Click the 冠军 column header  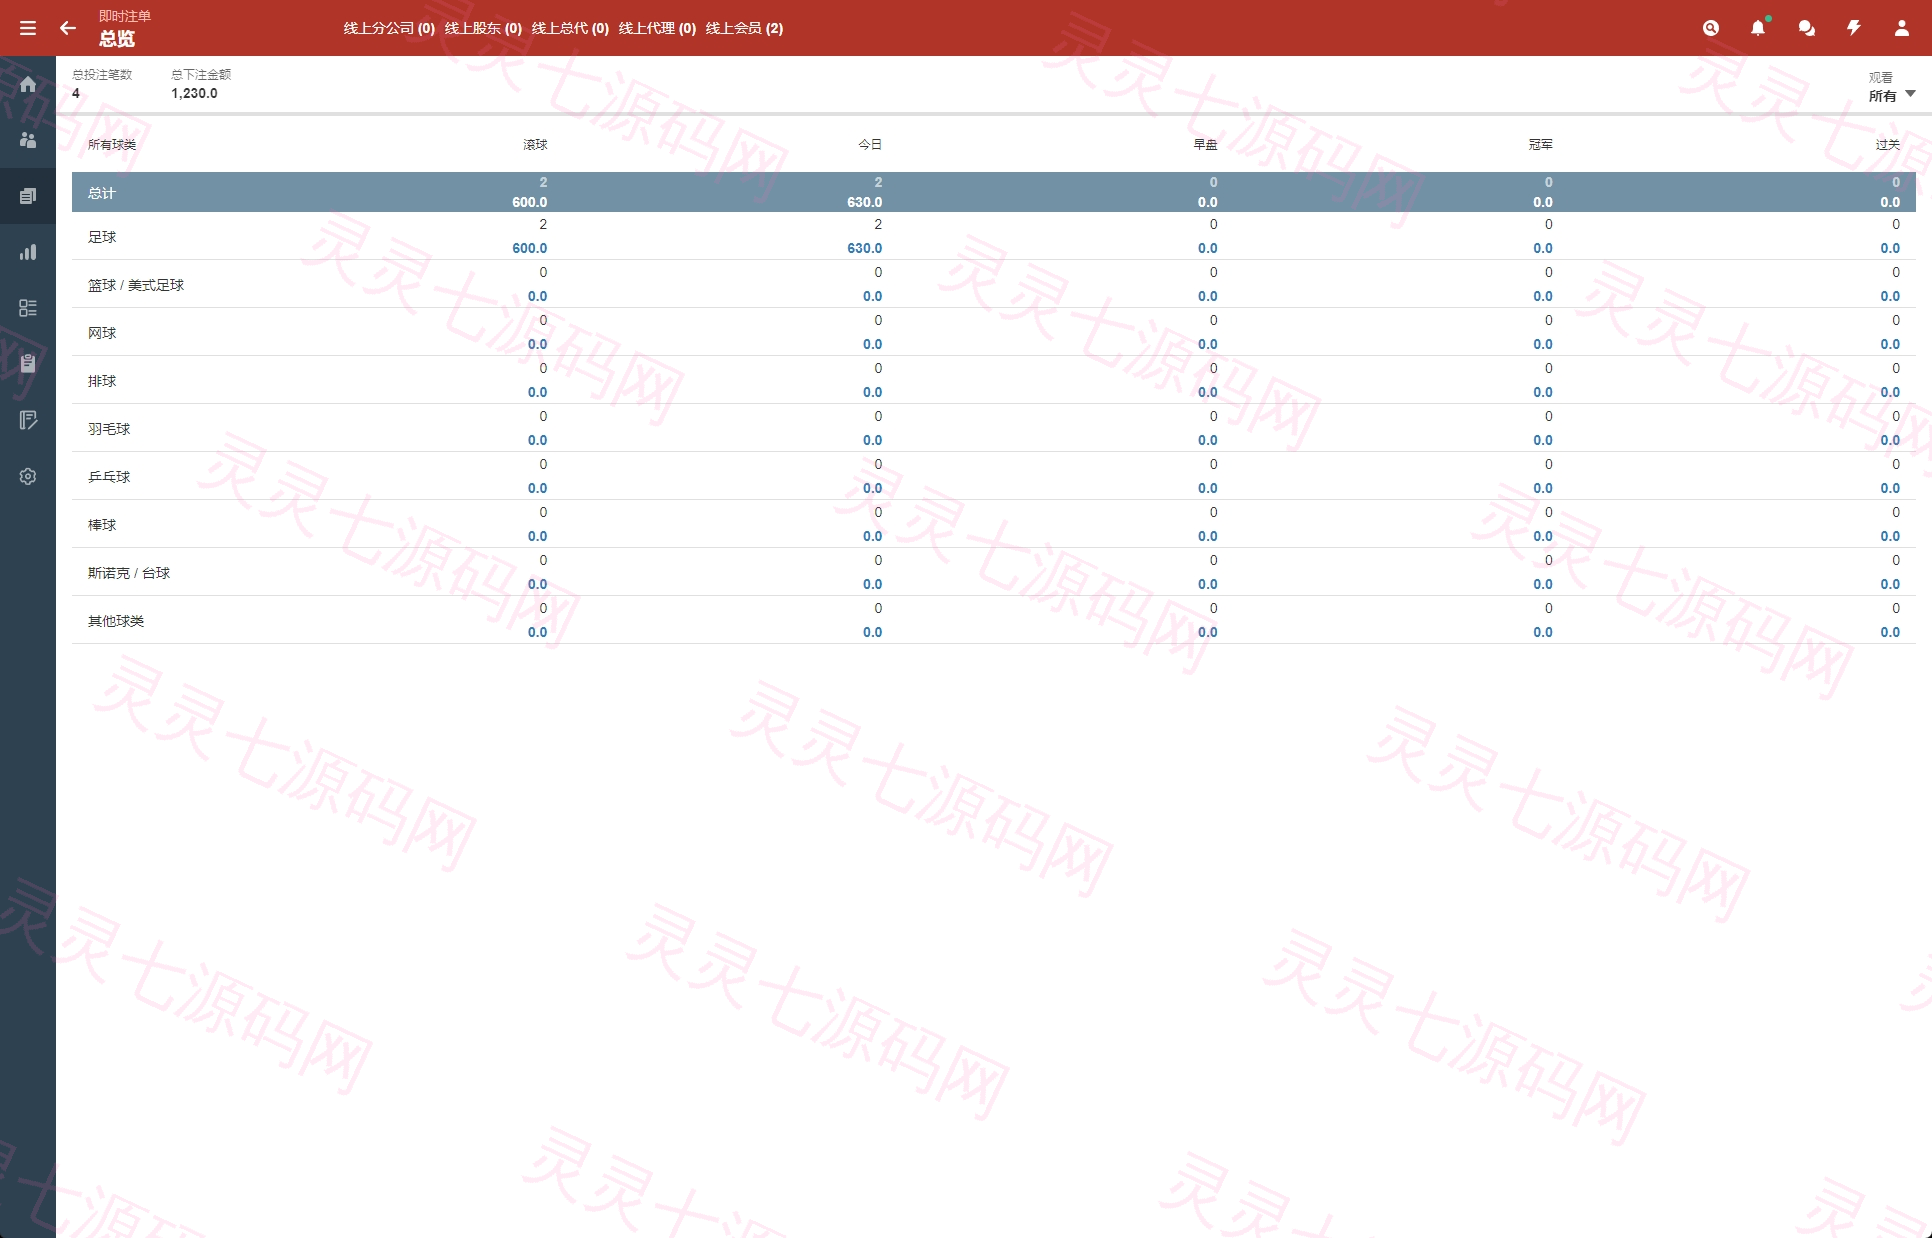tap(1540, 145)
